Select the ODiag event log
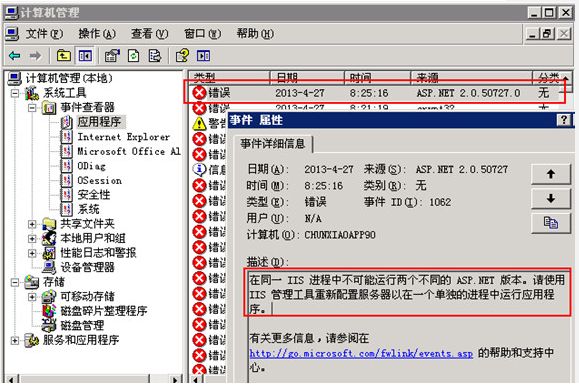The height and width of the screenshot is (385, 579). point(91,166)
